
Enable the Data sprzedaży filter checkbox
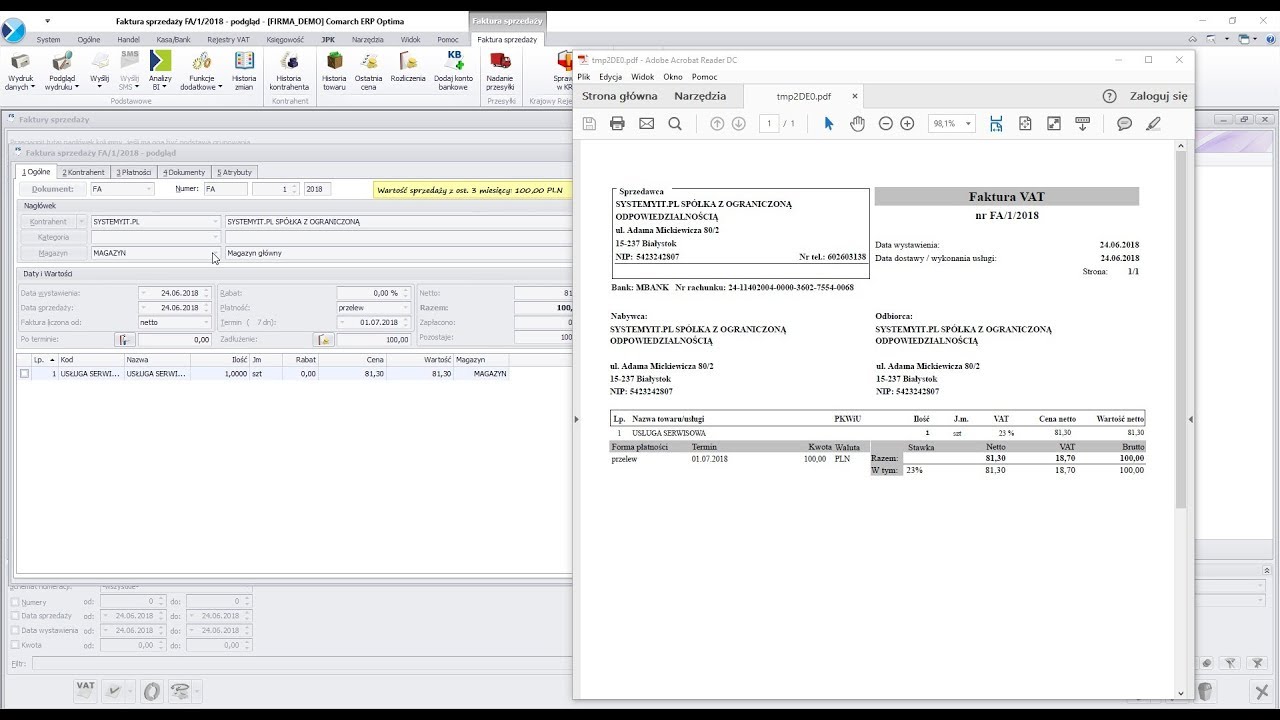15,616
